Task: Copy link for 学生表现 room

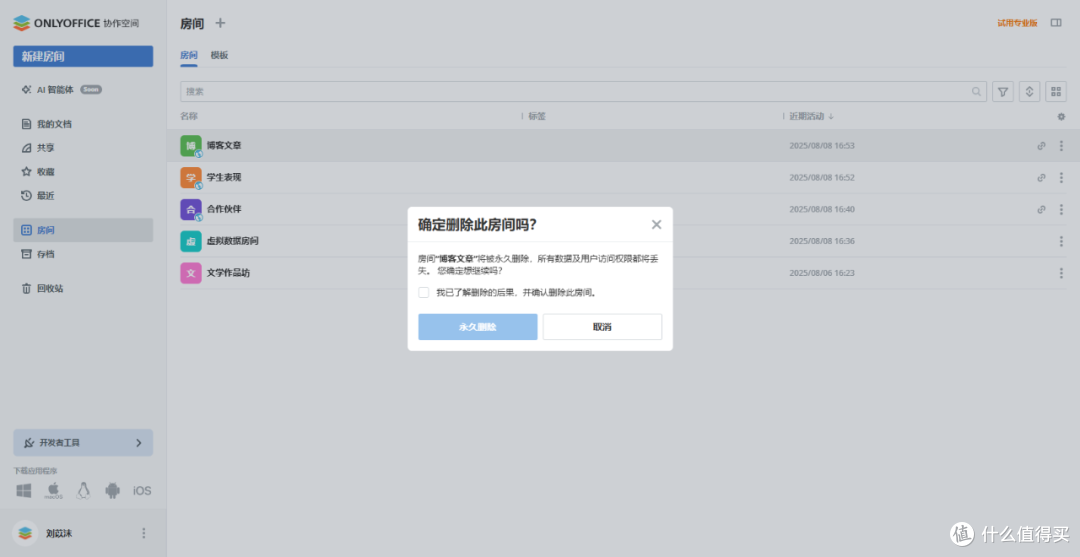Action: tap(1041, 178)
